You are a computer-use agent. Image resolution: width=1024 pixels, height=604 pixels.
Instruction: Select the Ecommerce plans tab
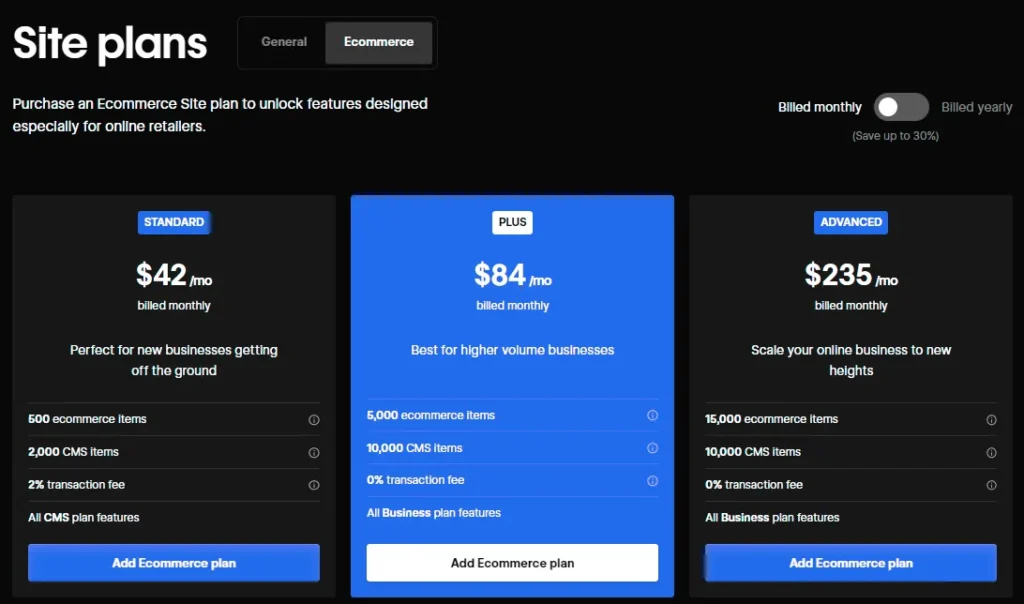[378, 42]
